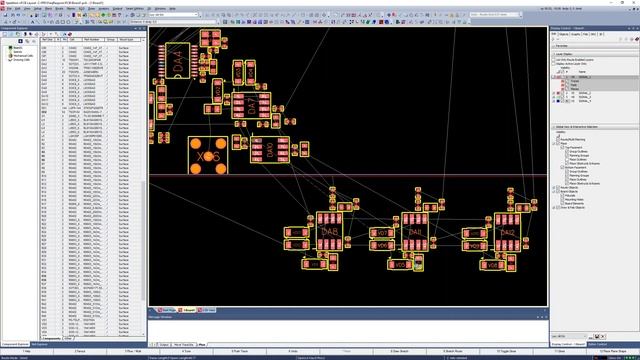Collapse Global View & Interactive Selection section
This screenshot has width=640, height=360.
coord(554,127)
